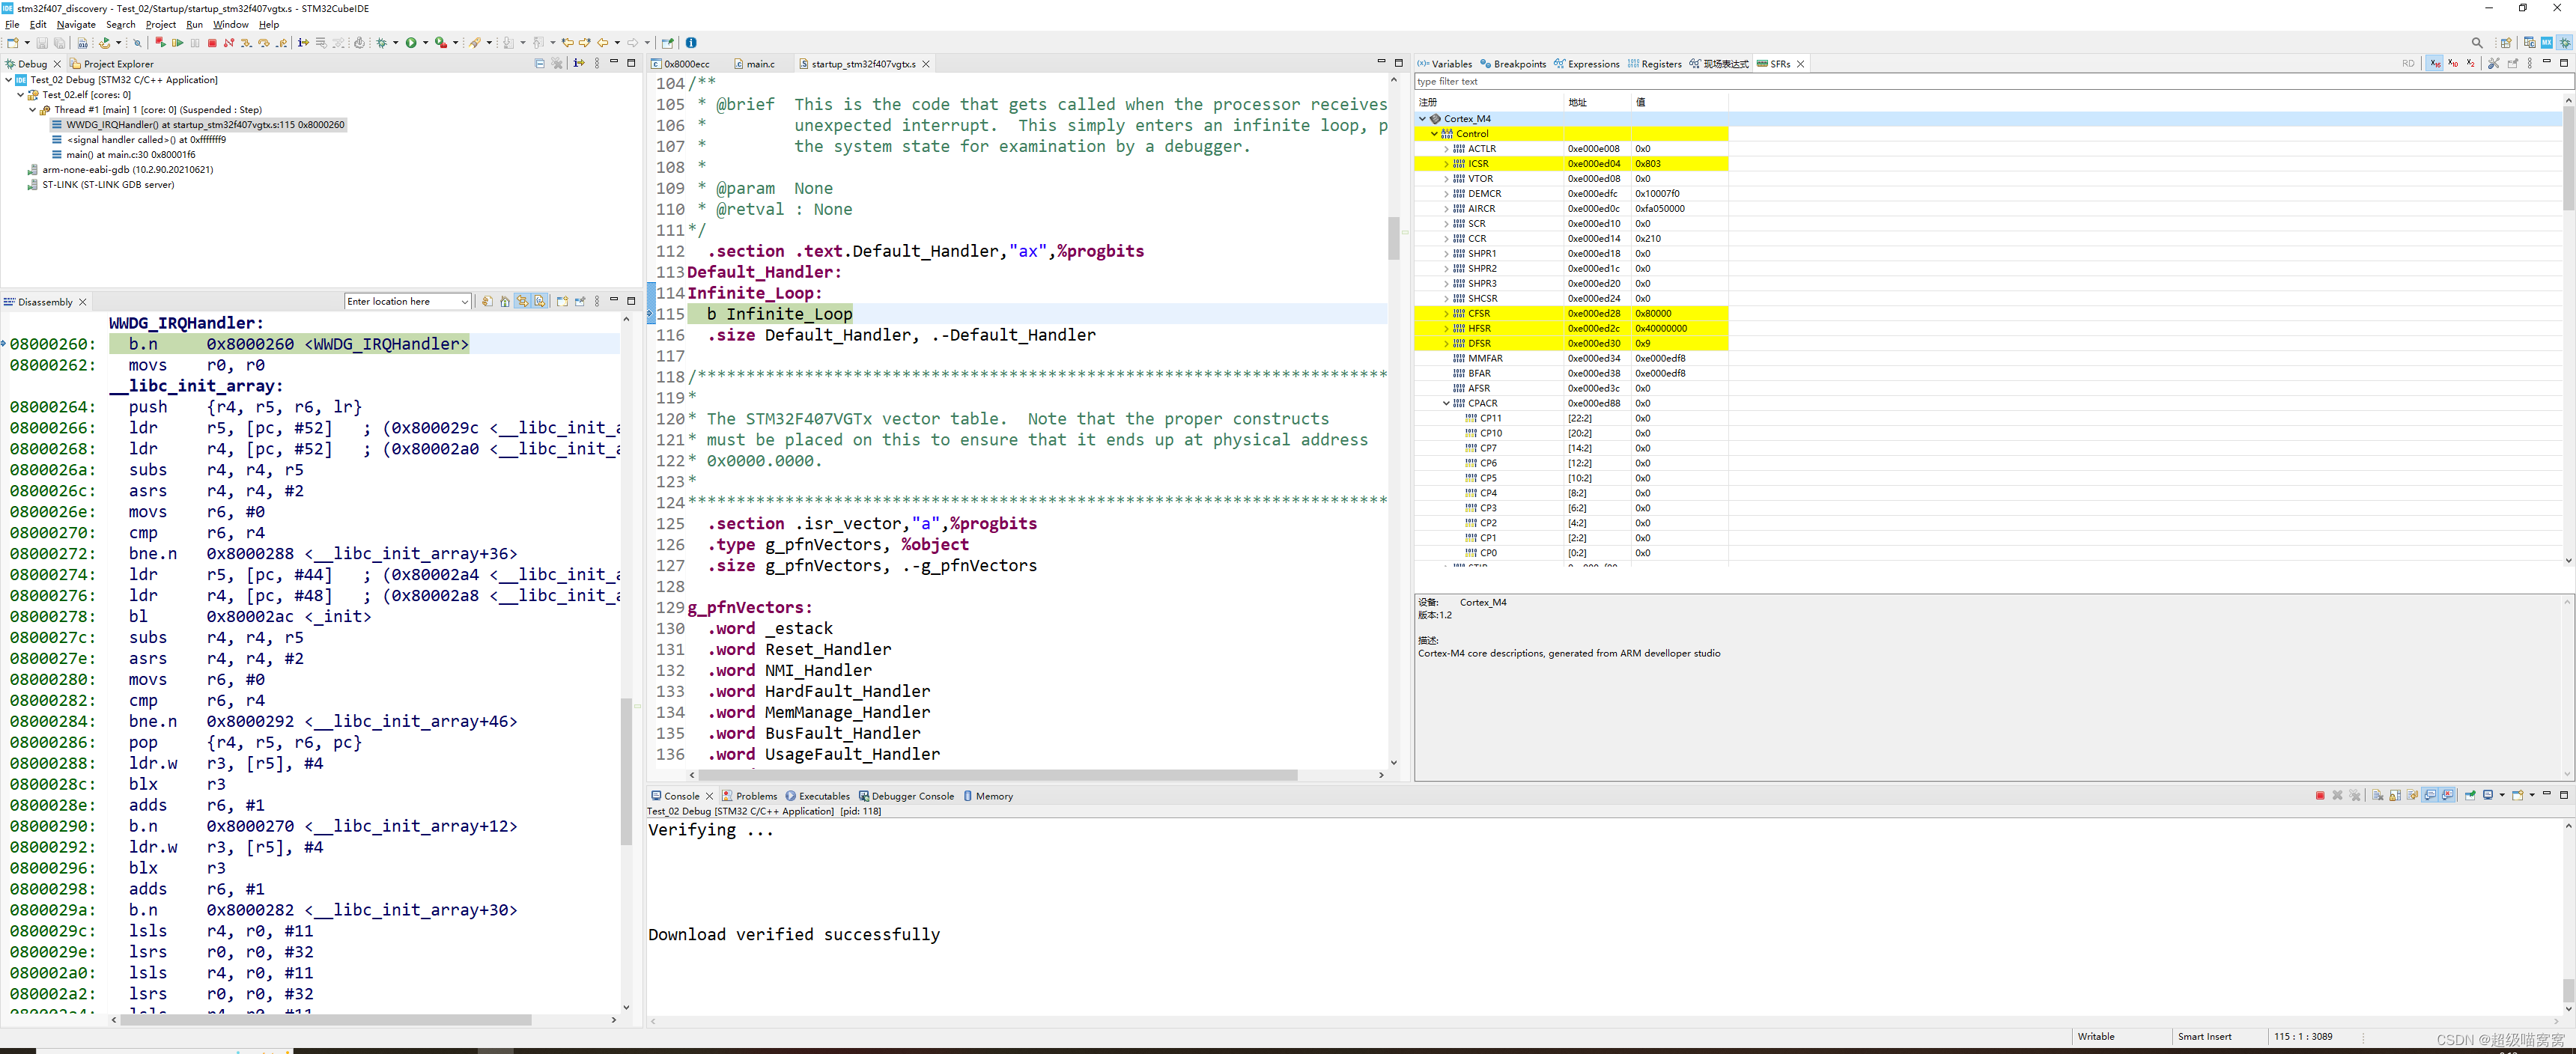2576x1054 pixels.
Task: Switch to the MX Device Configuration perspective
Action: click(x=2547, y=43)
